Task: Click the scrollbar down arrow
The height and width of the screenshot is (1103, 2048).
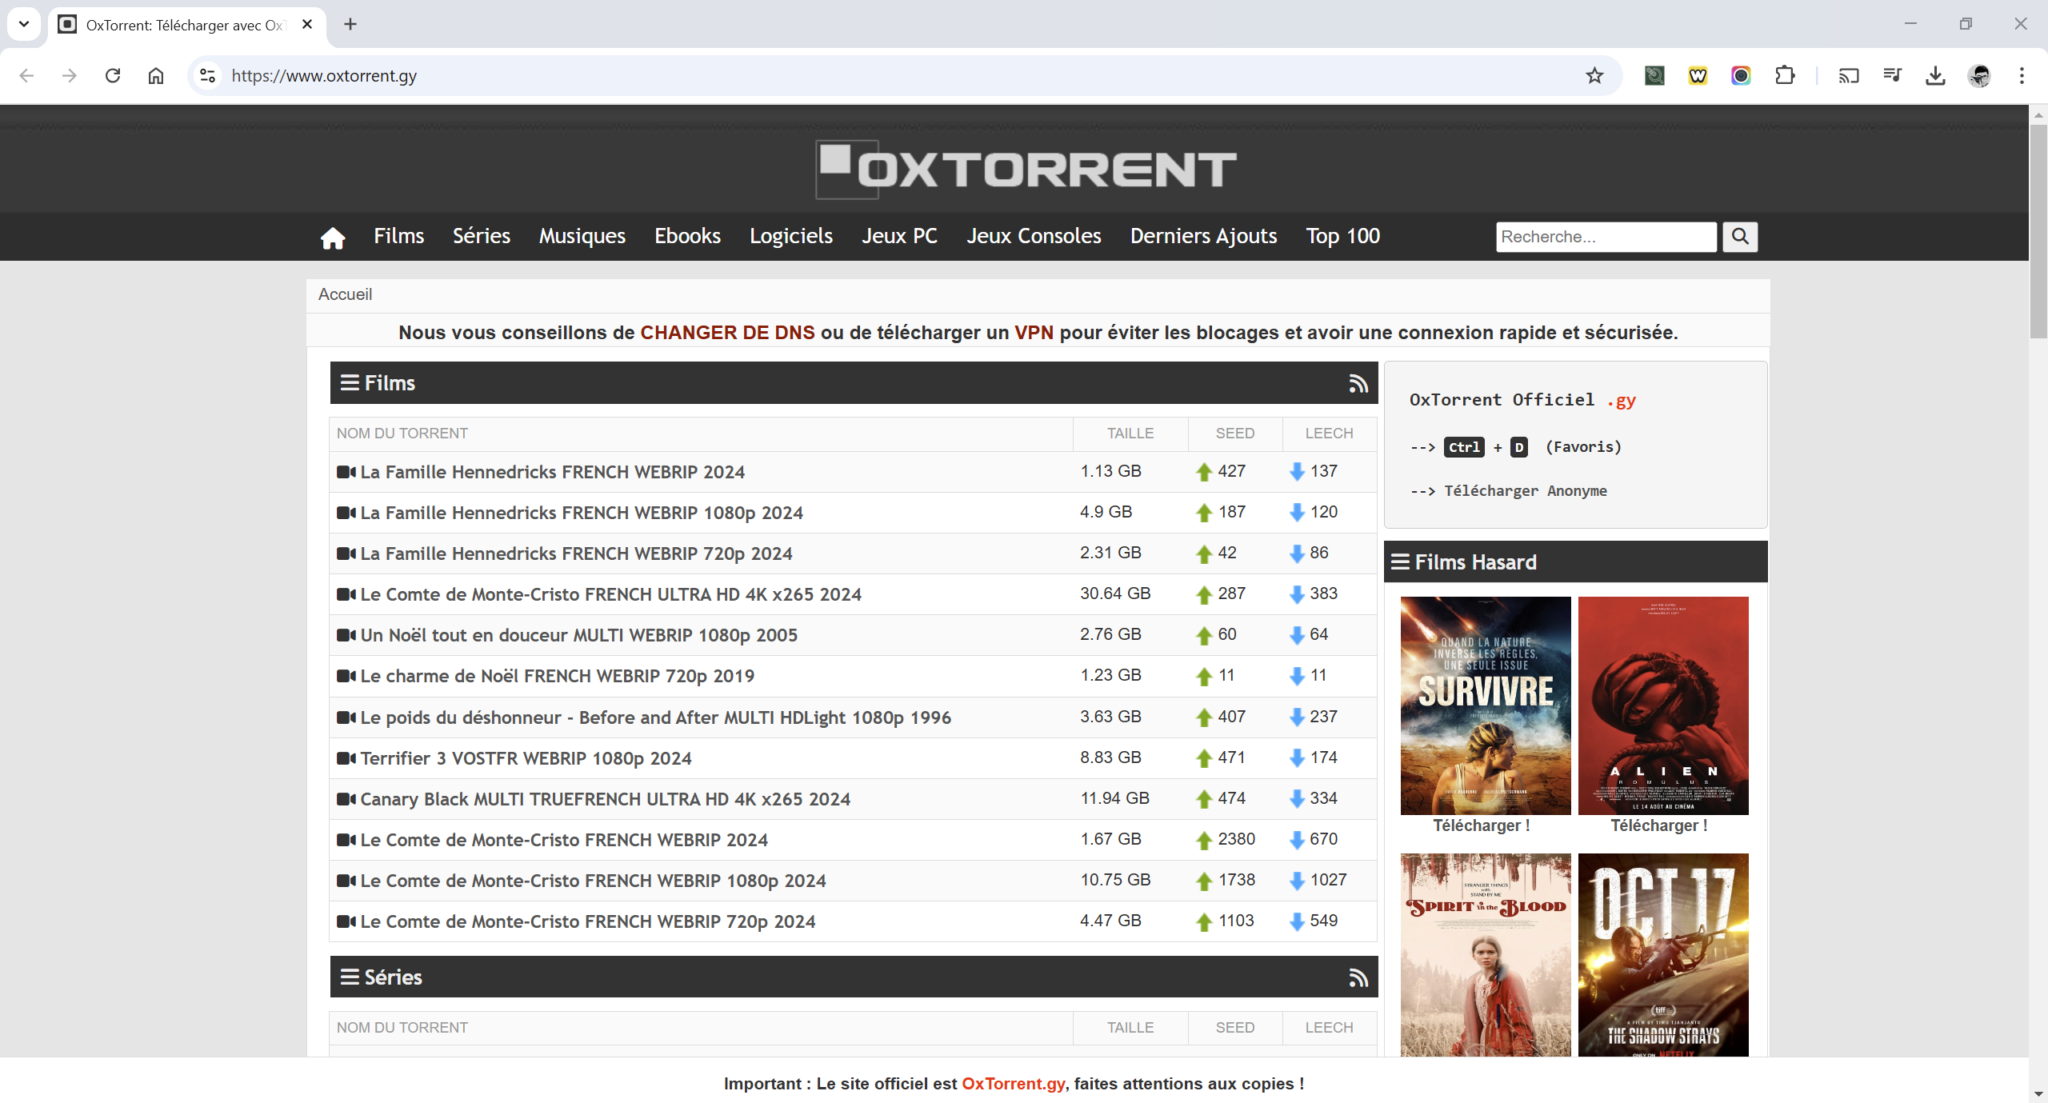Action: point(2037,1092)
